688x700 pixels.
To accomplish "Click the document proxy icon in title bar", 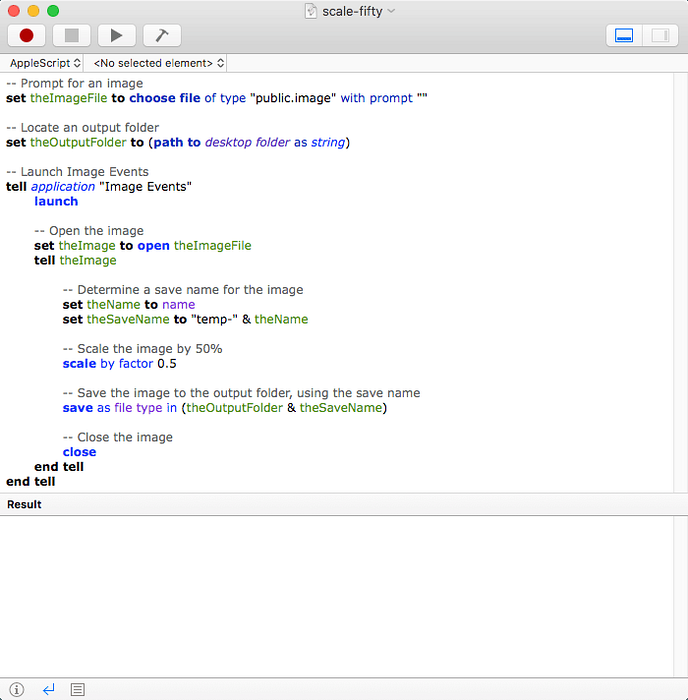I will (311, 11).
